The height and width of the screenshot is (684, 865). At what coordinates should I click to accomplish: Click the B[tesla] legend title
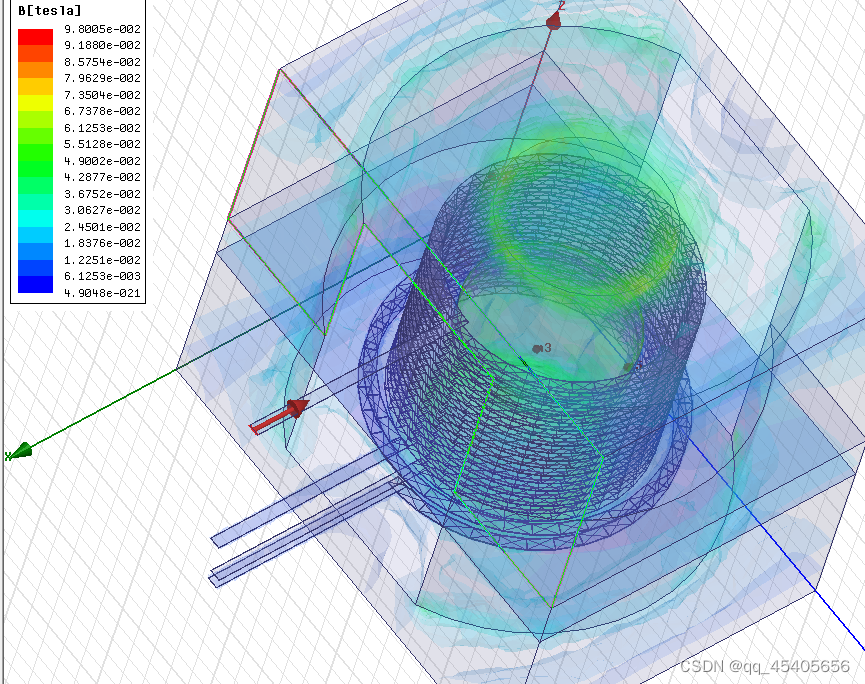click(x=50, y=10)
